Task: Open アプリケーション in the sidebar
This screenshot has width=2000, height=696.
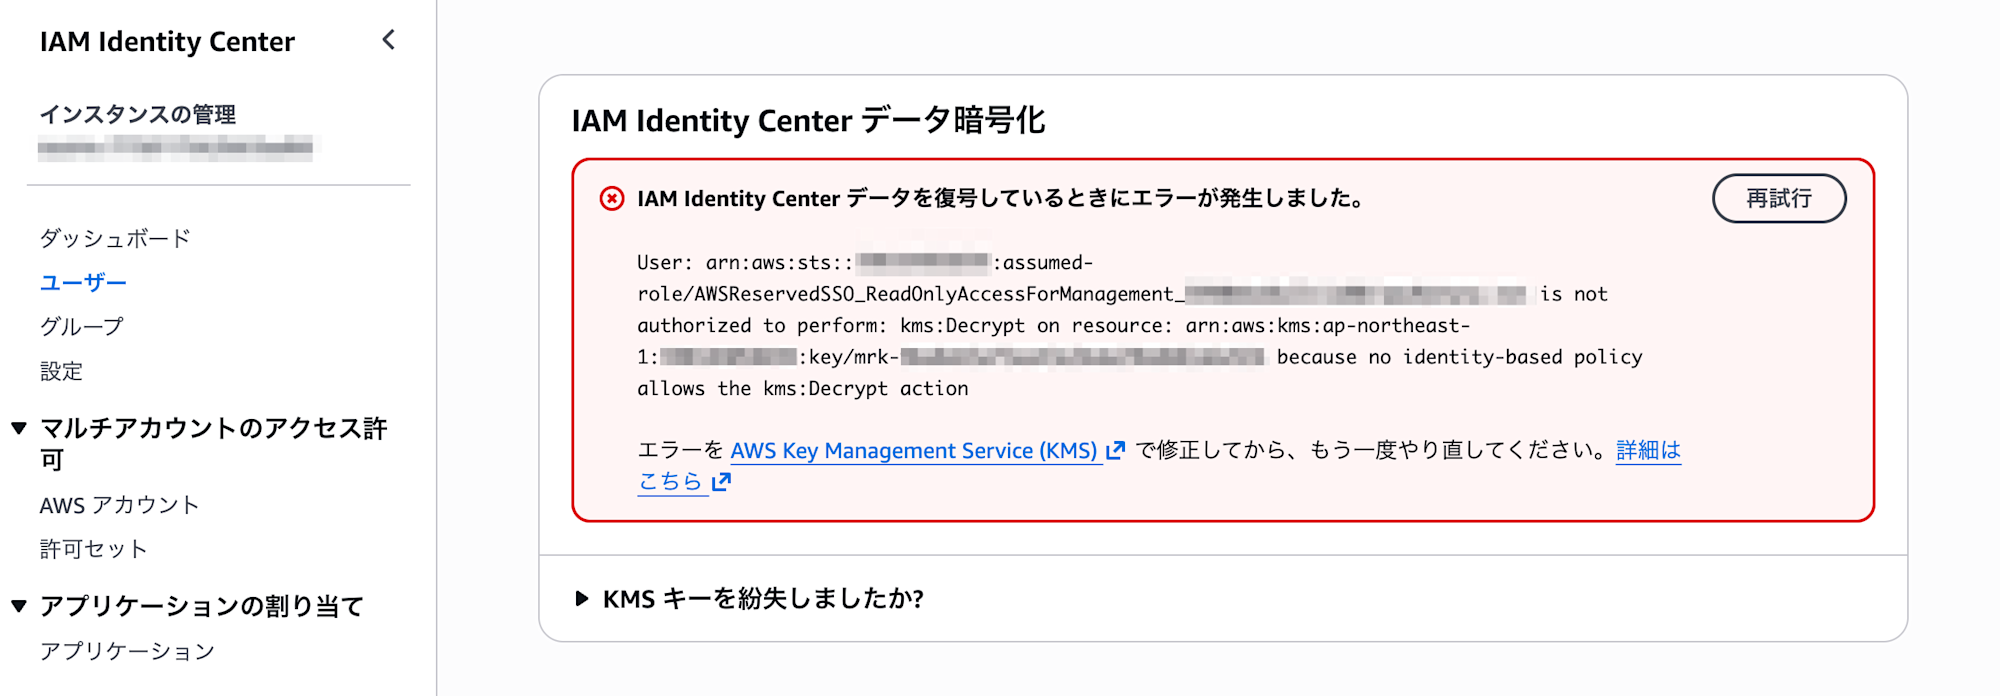Action: click(127, 651)
